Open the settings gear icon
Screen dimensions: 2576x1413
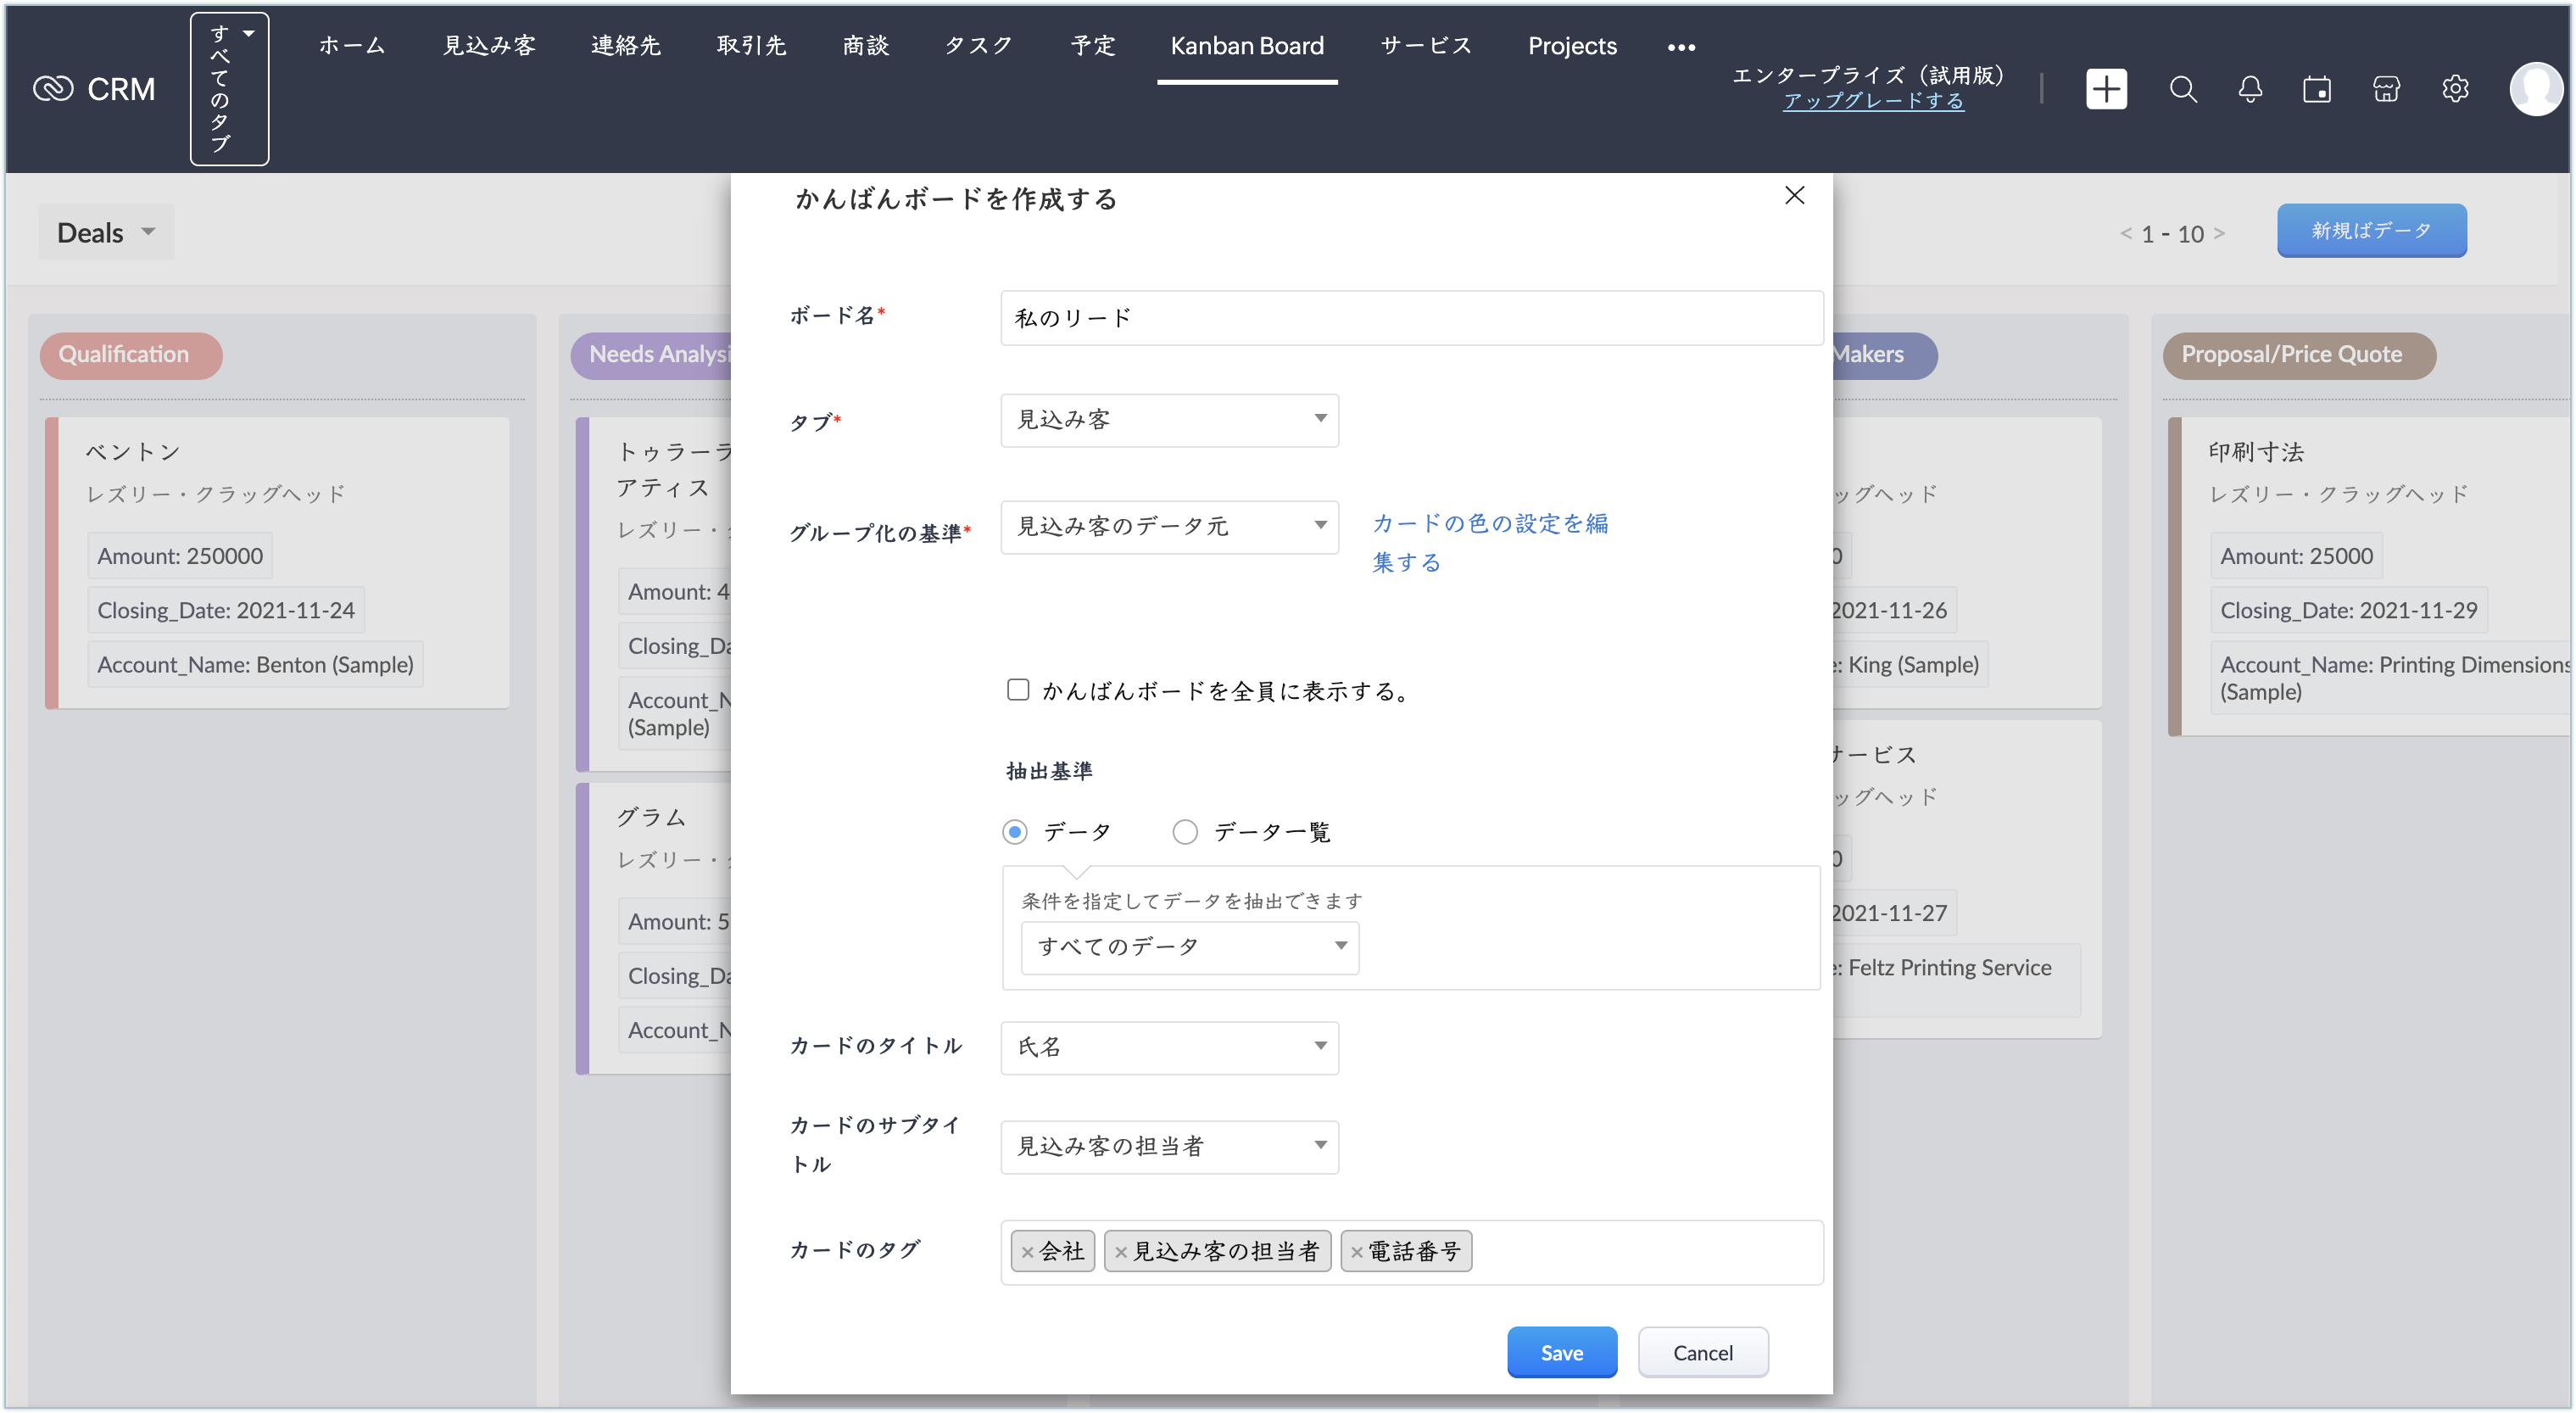coord(2455,89)
